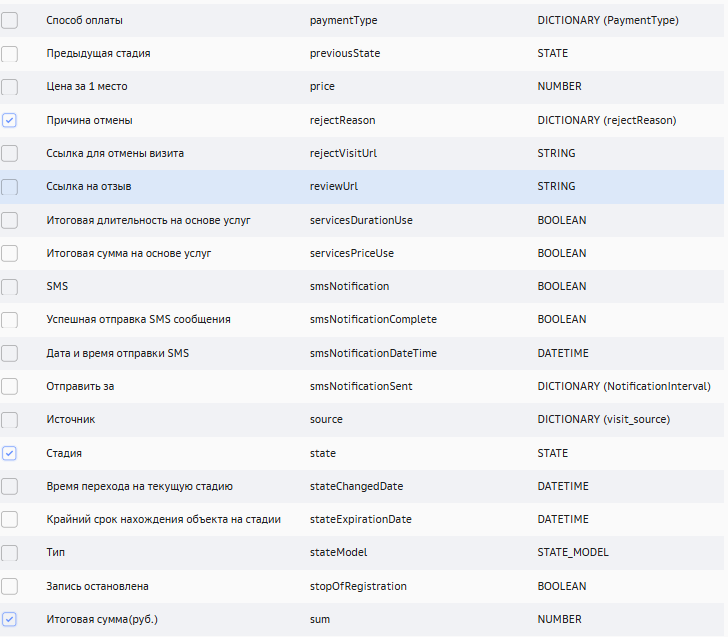Click 'Время перехода на текущую стадию' label
Image resolution: width=728 pixels, height=637 pixels.
pos(139,486)
